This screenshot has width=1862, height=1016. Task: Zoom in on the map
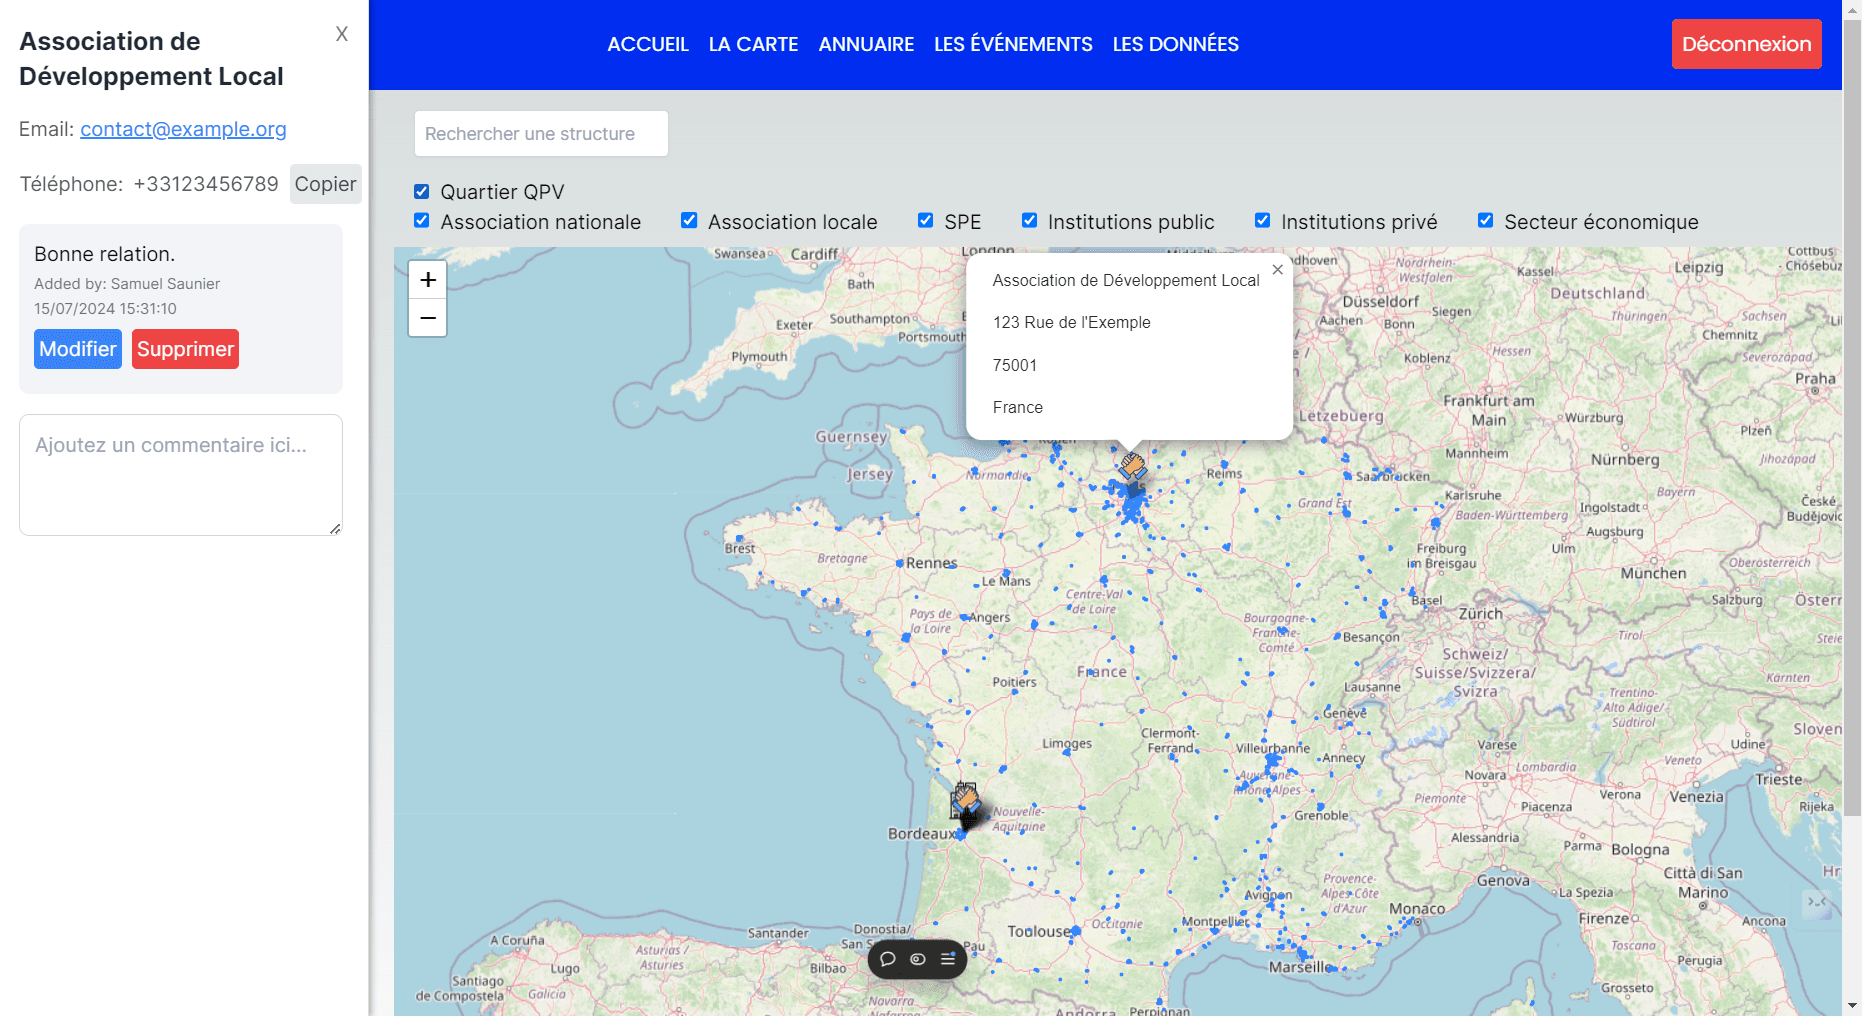[x=428, y=280]
